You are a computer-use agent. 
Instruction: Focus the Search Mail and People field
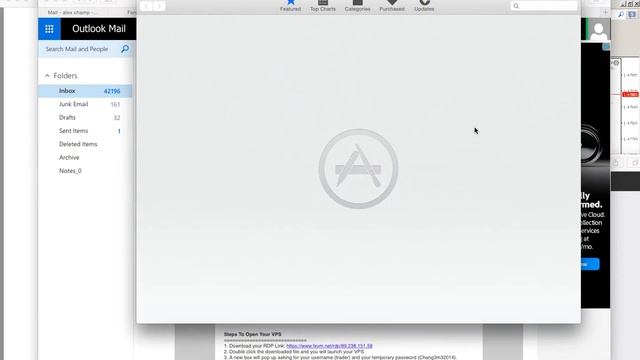[77, 49]
